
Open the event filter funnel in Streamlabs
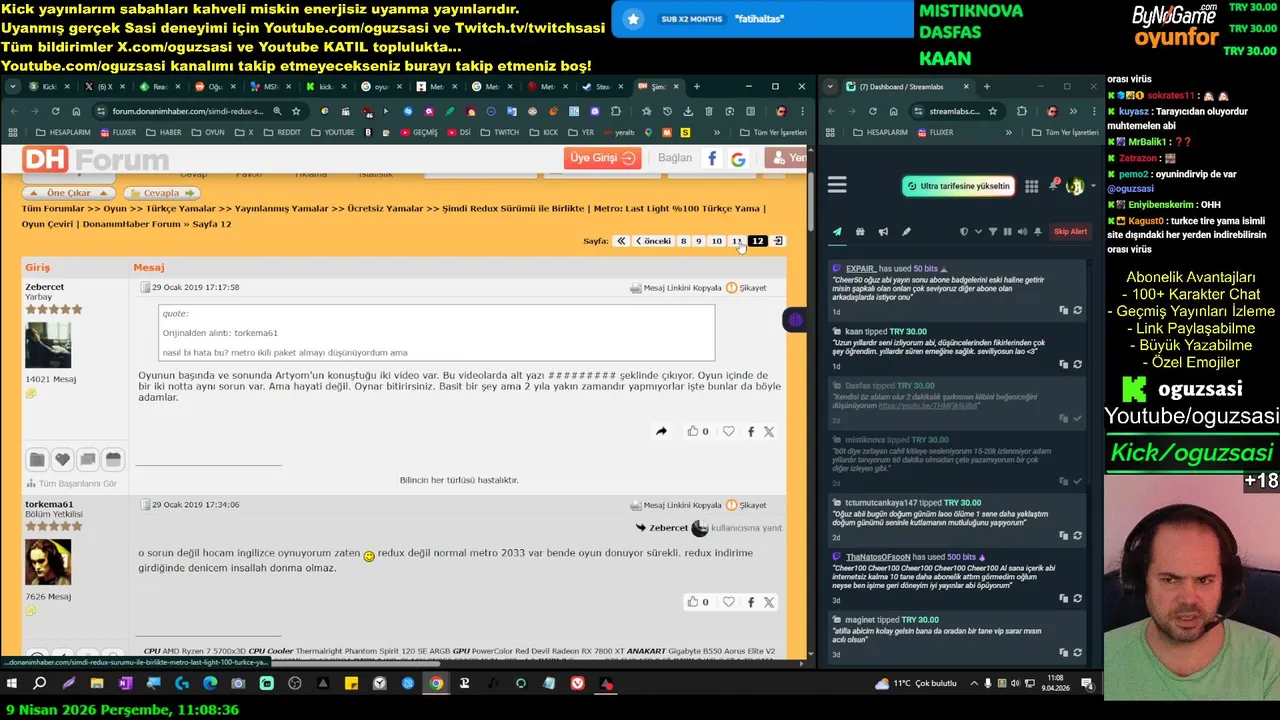click(x=993, y=232)
